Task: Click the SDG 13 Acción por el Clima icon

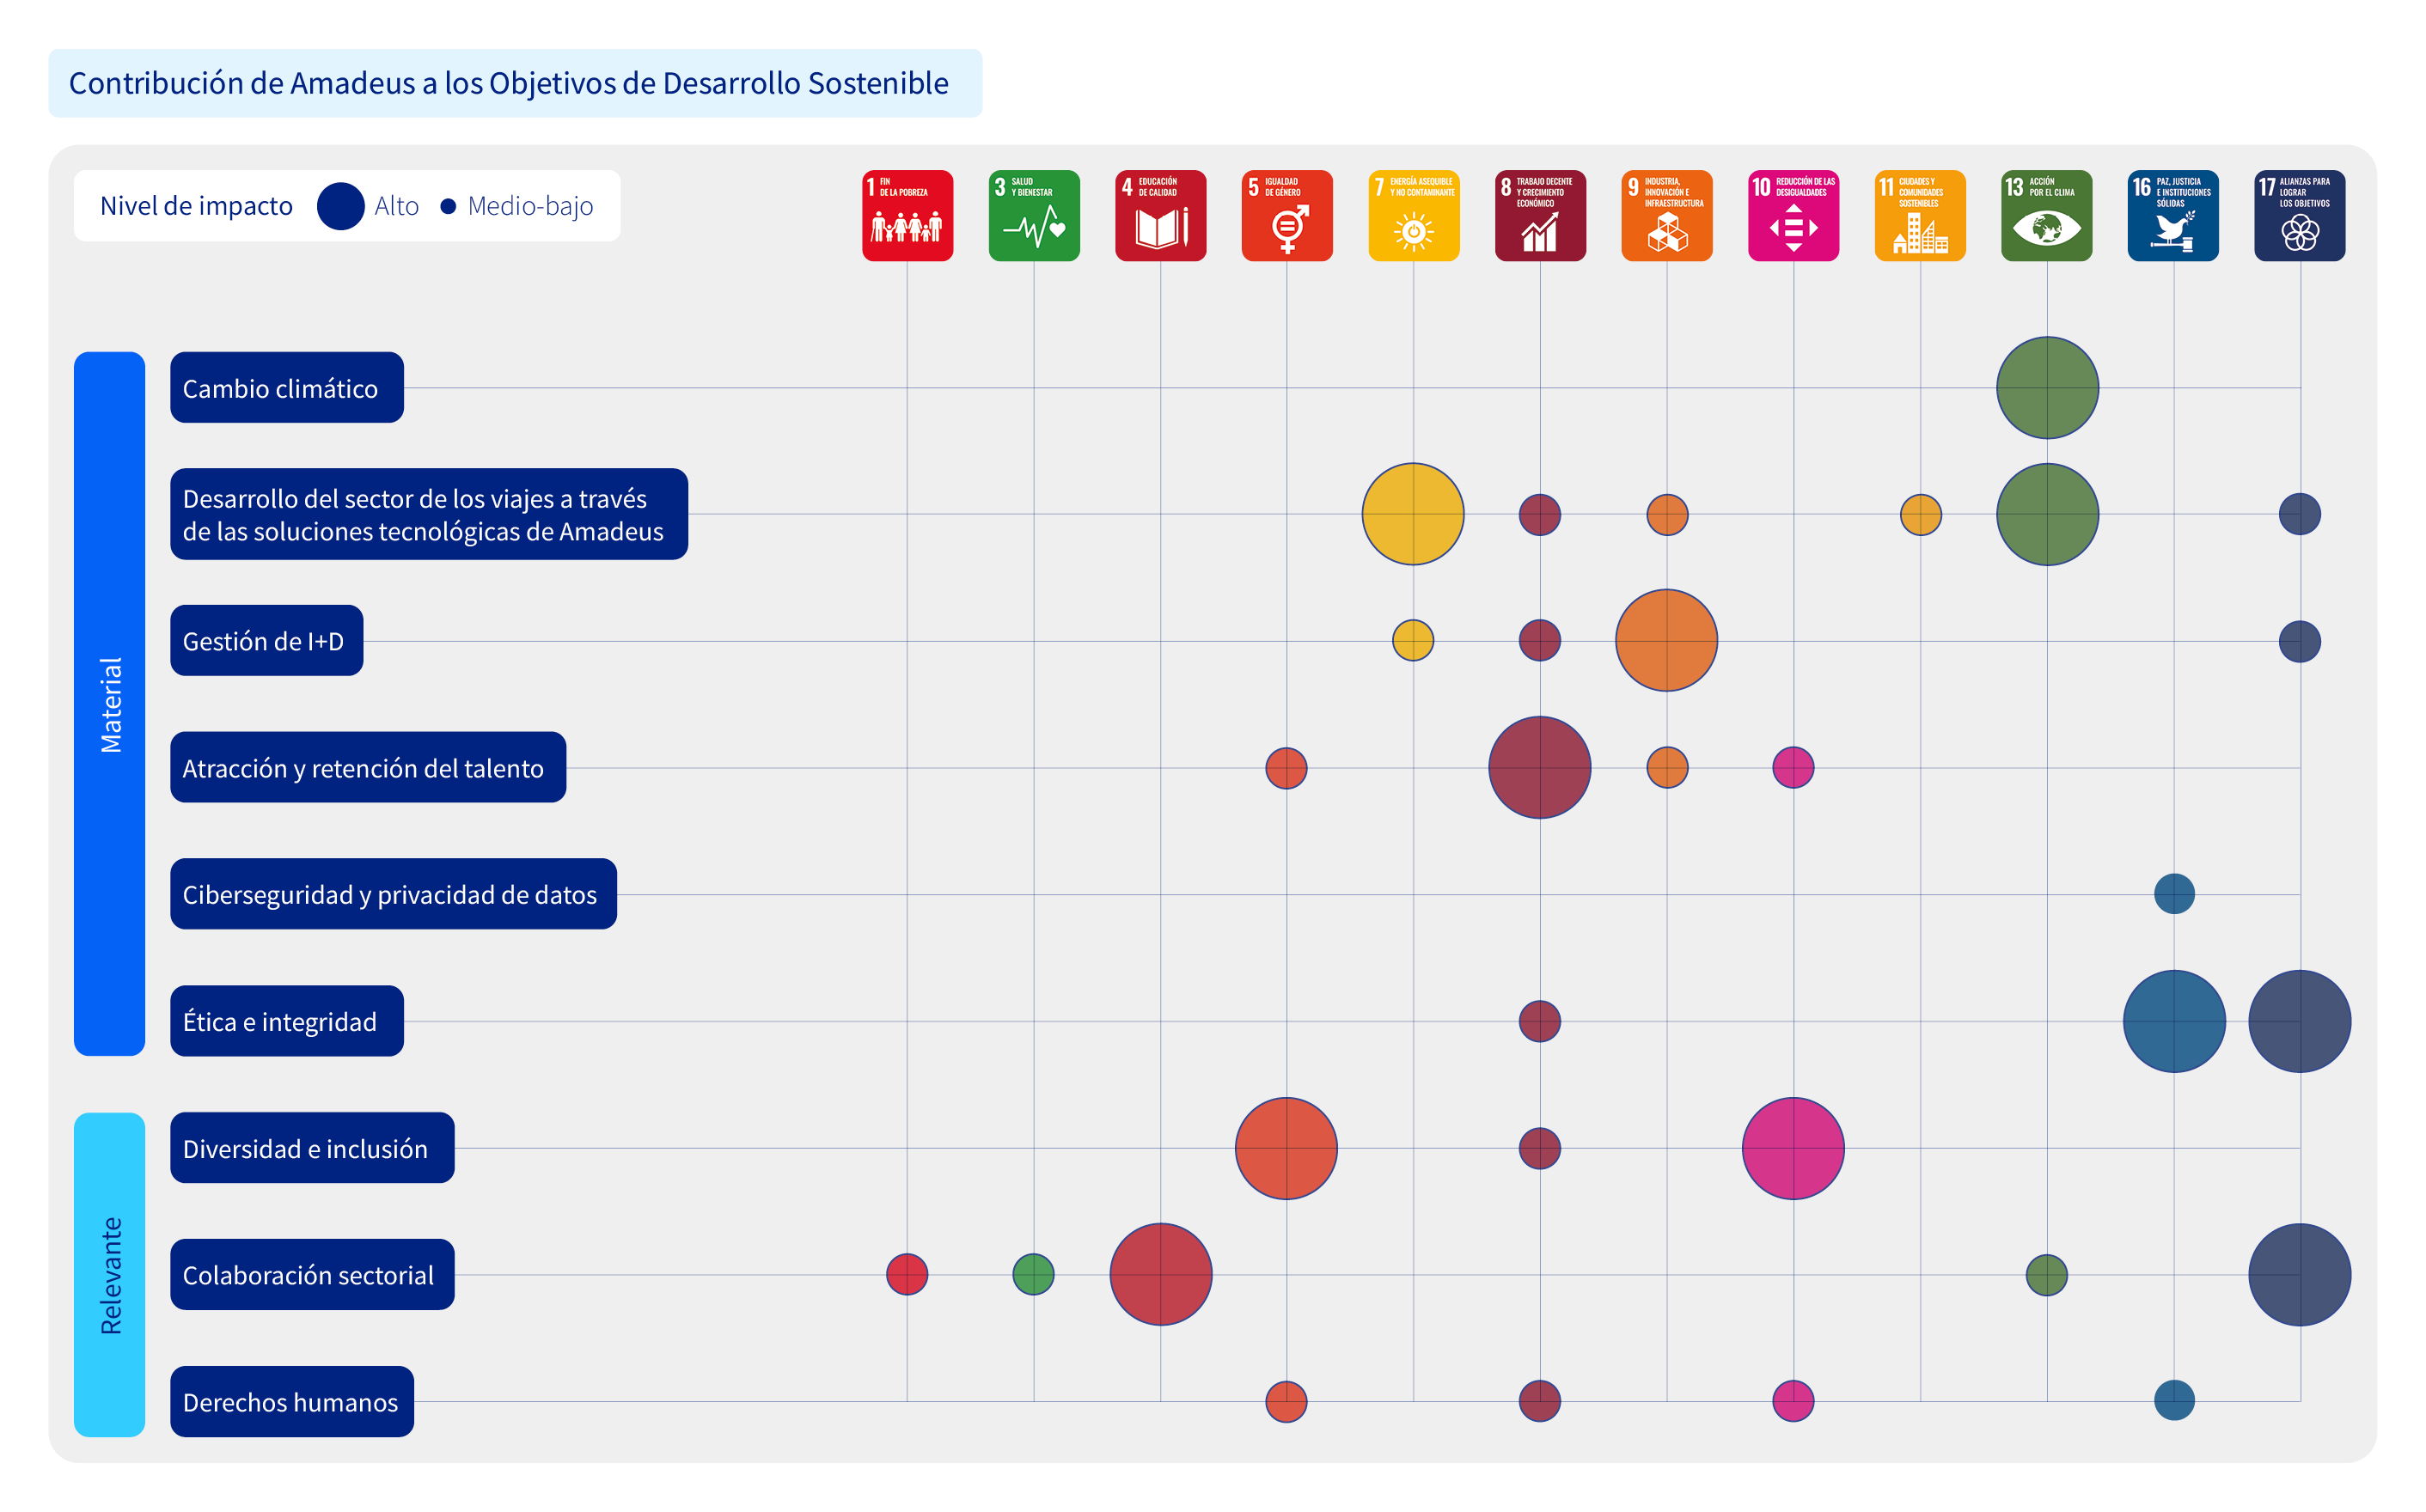Action: 2046,216
